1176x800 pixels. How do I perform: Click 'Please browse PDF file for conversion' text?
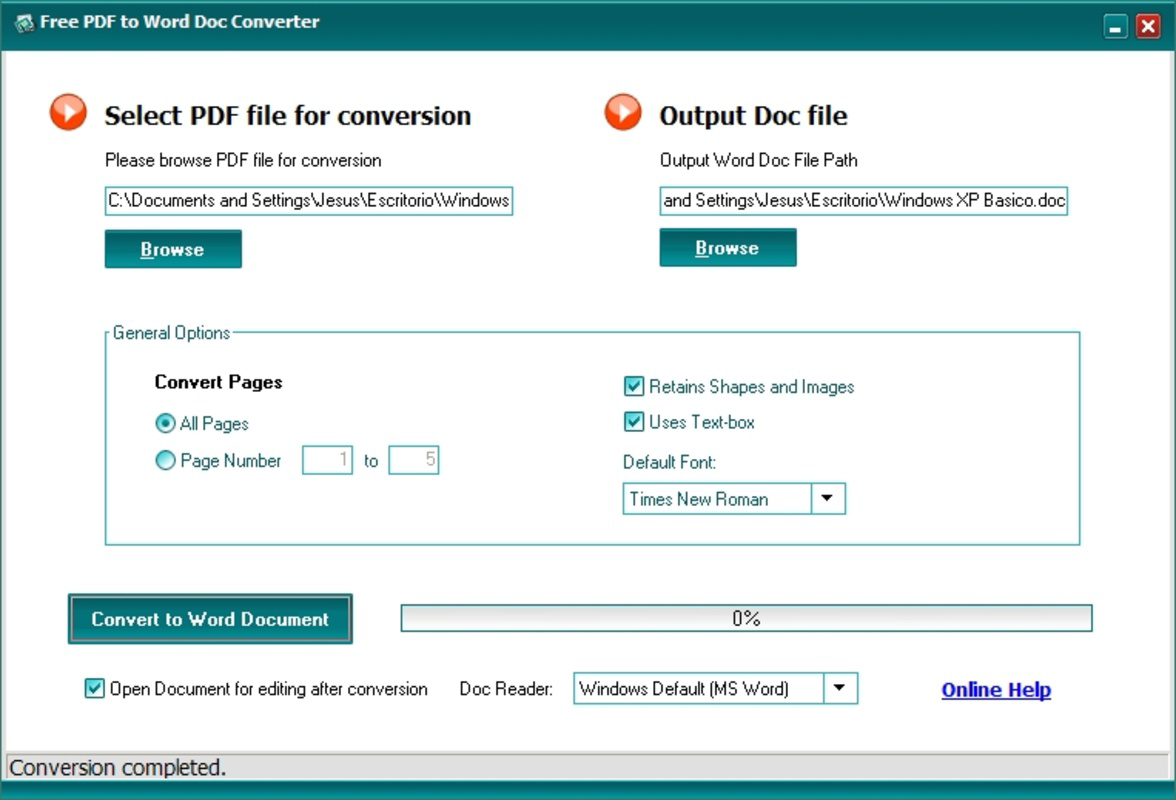click(243, 160)
